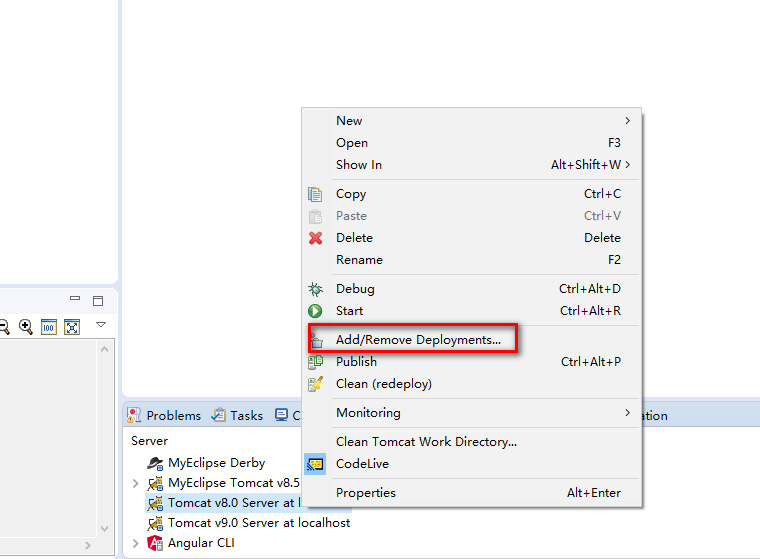The image size is (760, 559).
Task: Click the green Start play icon
Action: click(x=315, y=311)
